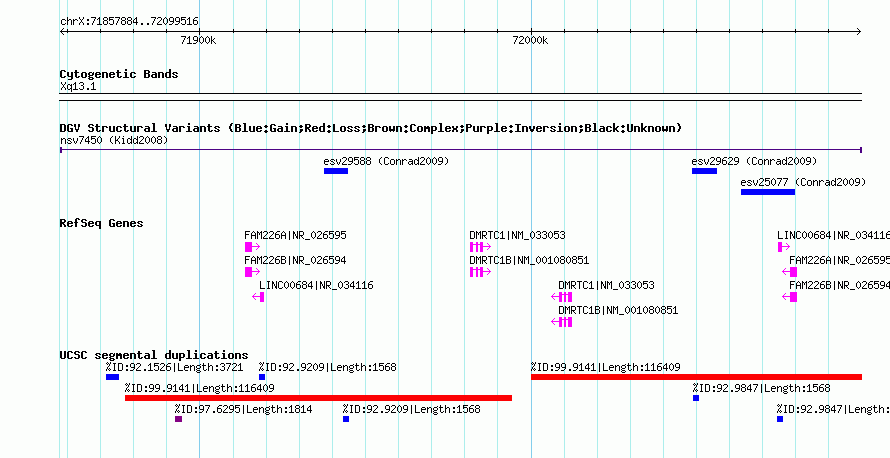
Task: Select the blue 92.1526 duplication block
Action: pyautogui.click(x=112, y=377)
